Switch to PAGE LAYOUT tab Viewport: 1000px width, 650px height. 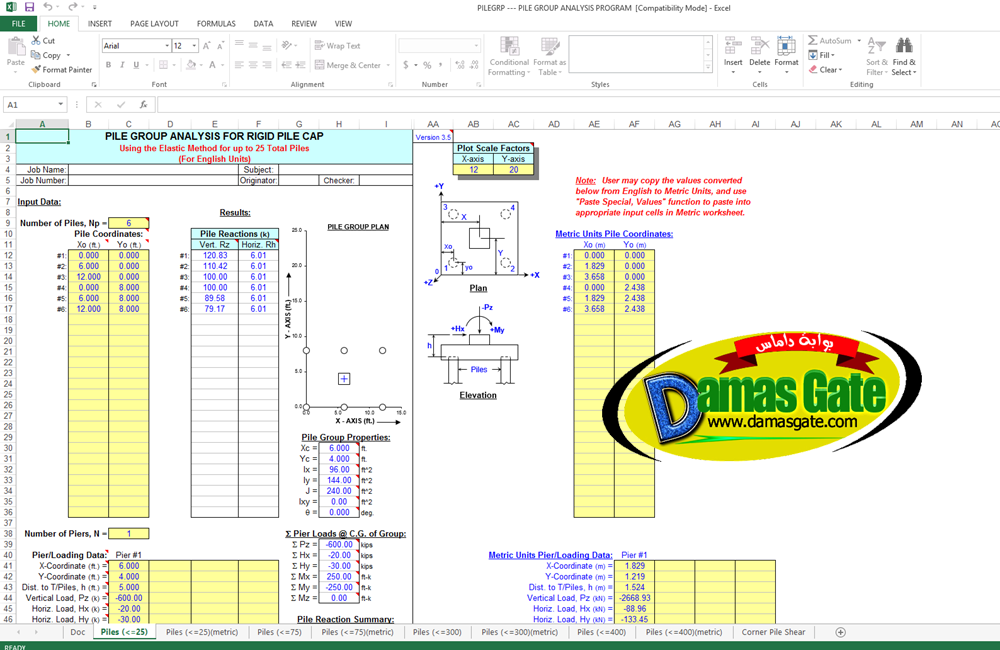coord(154,24)
